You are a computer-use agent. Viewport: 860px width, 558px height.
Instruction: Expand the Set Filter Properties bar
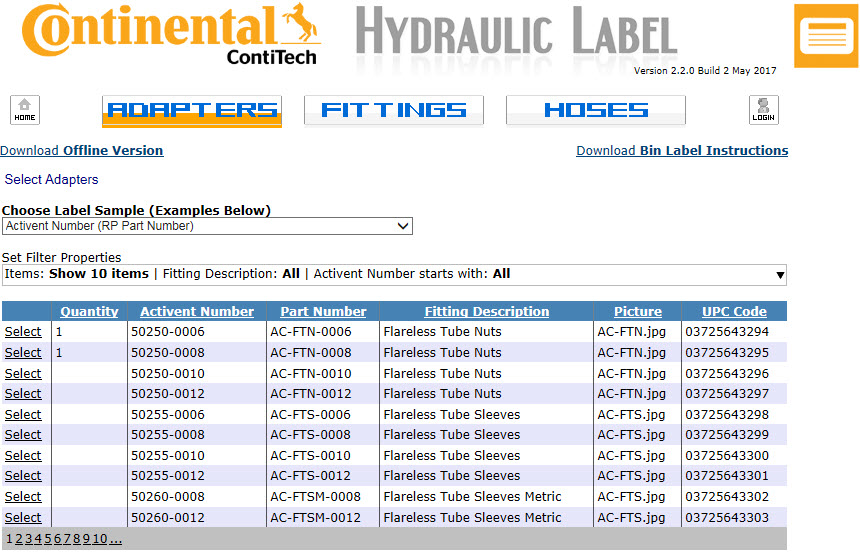coord(394,274)
